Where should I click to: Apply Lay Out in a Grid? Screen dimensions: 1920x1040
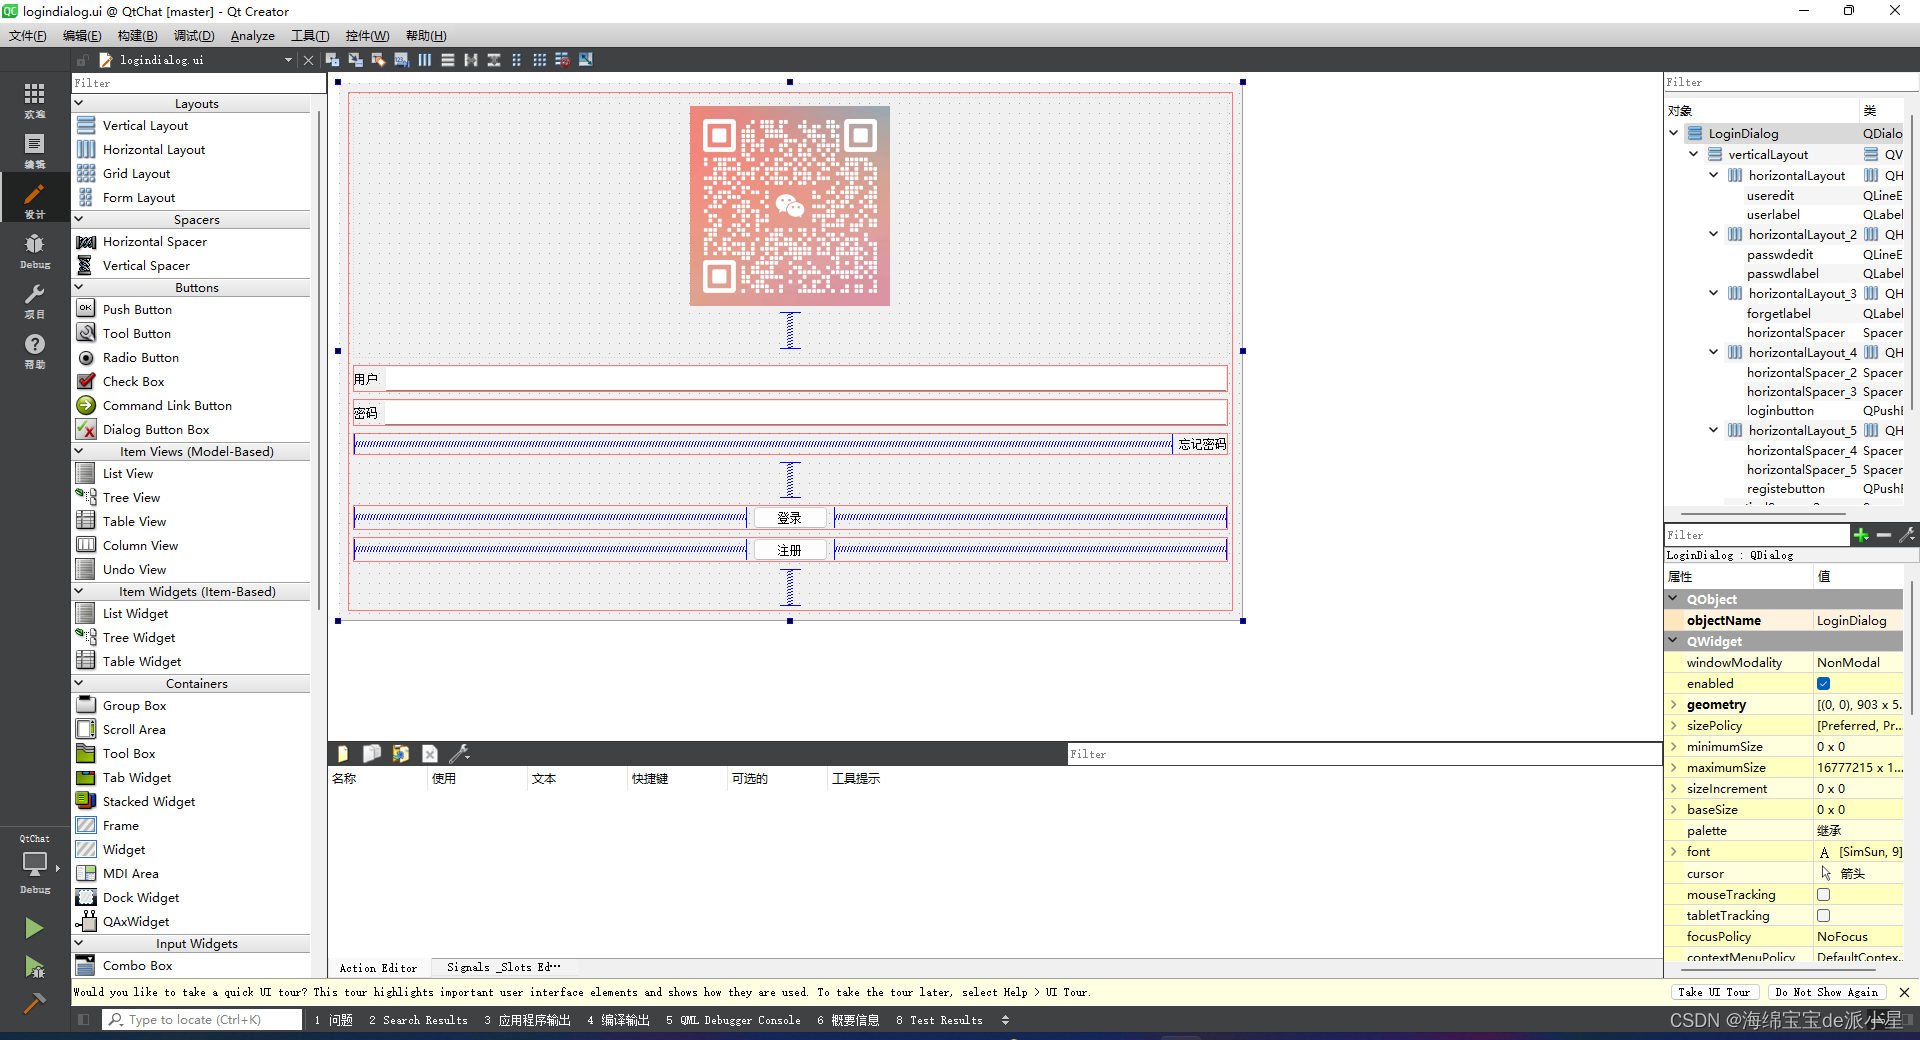coord(540,60)
